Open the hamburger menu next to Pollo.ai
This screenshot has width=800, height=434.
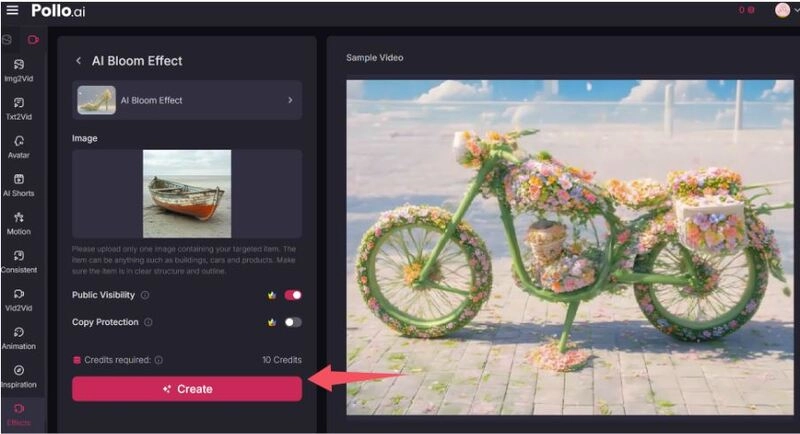click(12, 10)
